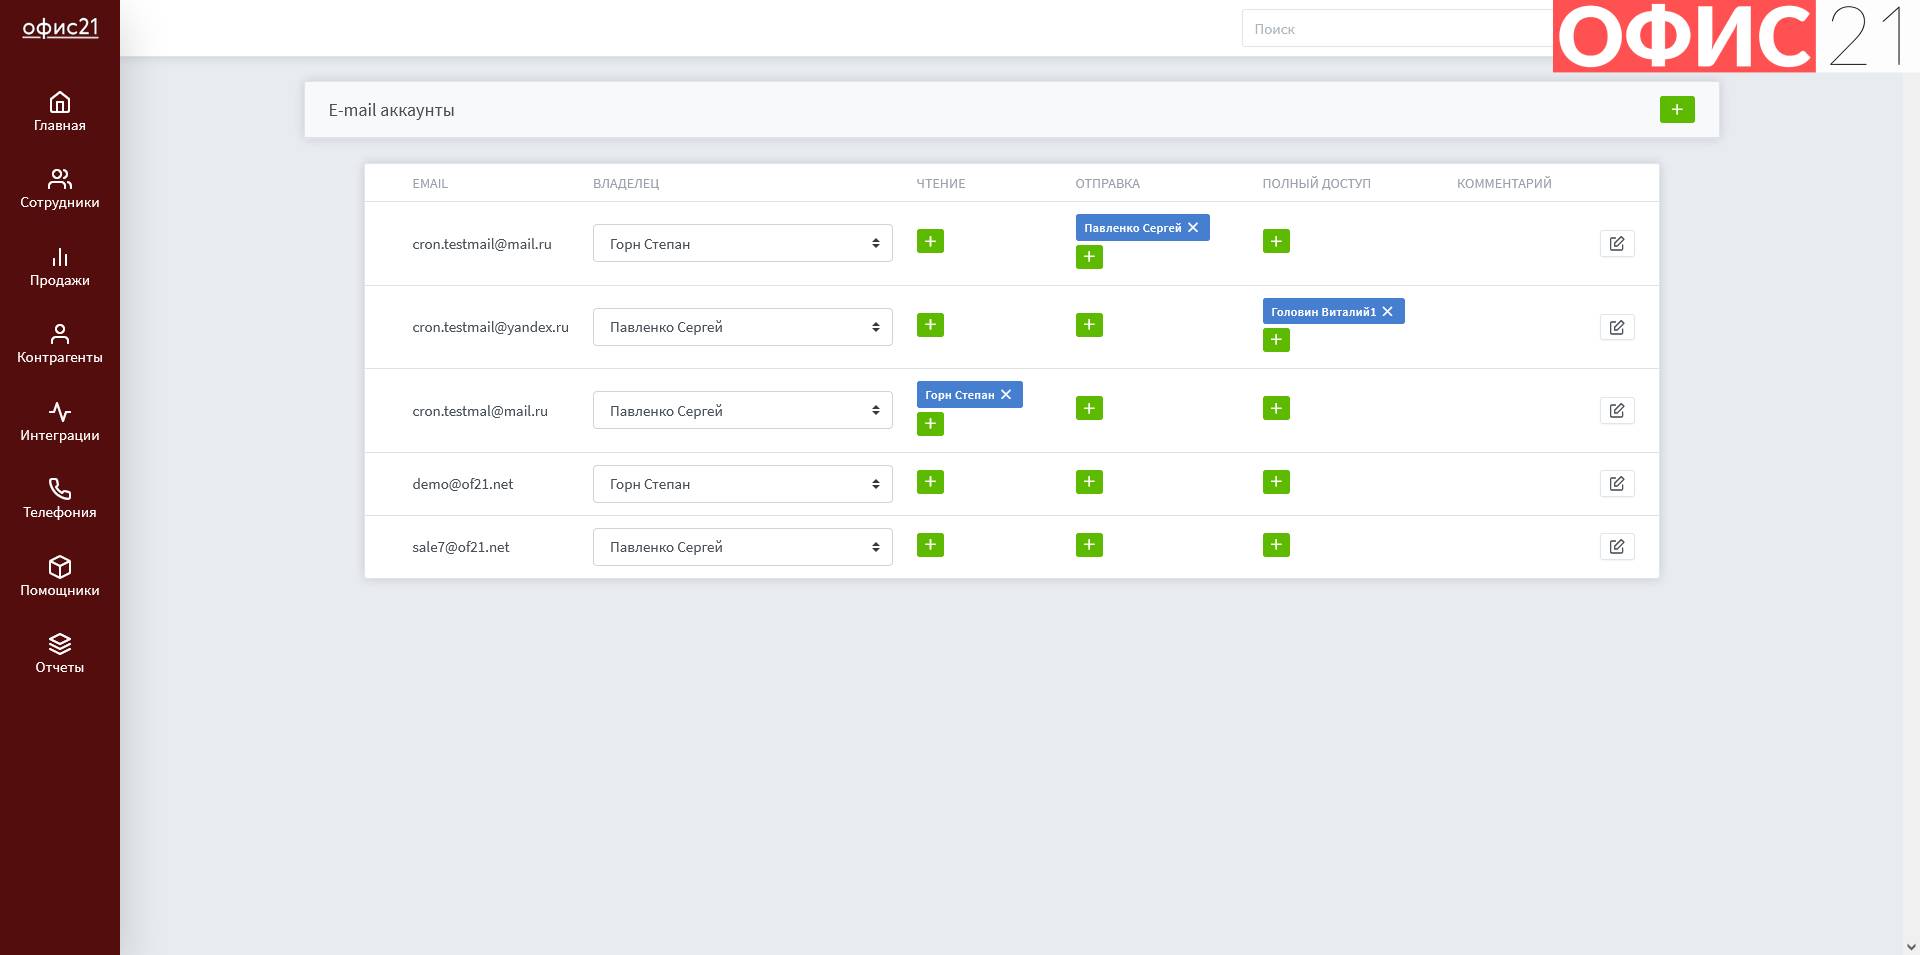Viewport: 1920px width, 955px height.
Task: Select the cron.testmal@mail.ru email text
Action: (x=480, y=411)
